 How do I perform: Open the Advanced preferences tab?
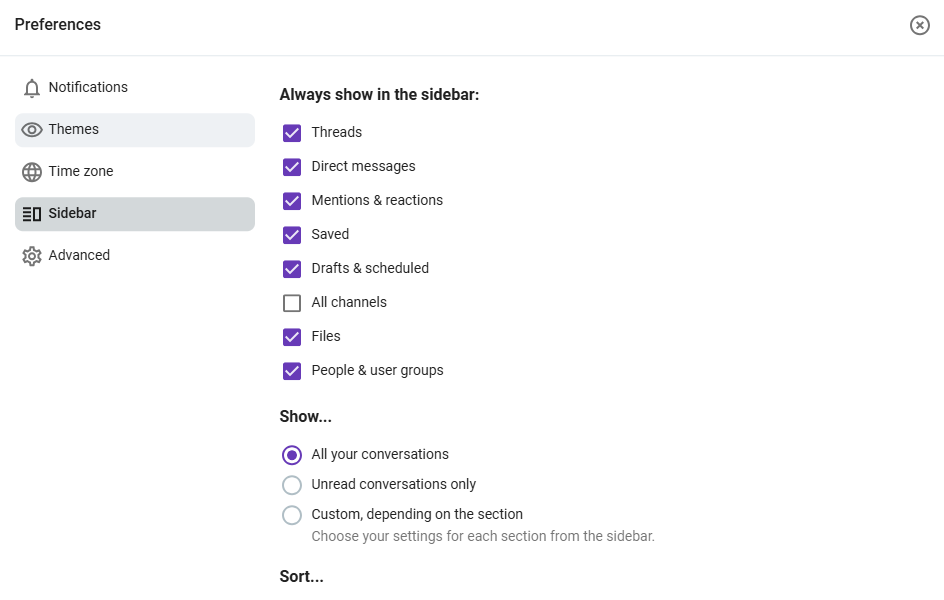tap(135, 256)
